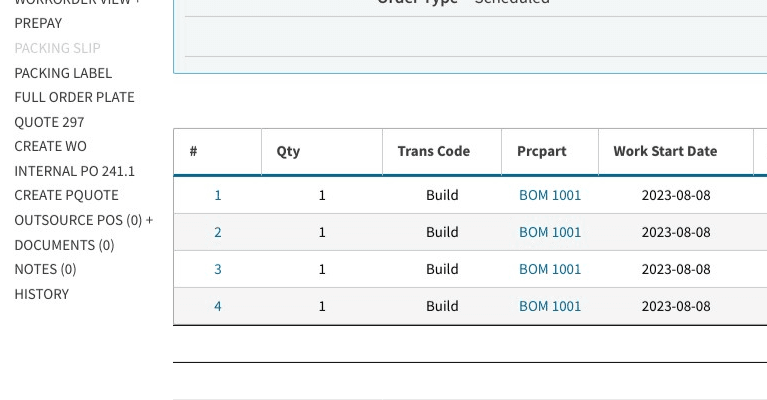Open Internal PO 241.1
The height and width of the screenshot is (400, 767).
tap(74, 171)
